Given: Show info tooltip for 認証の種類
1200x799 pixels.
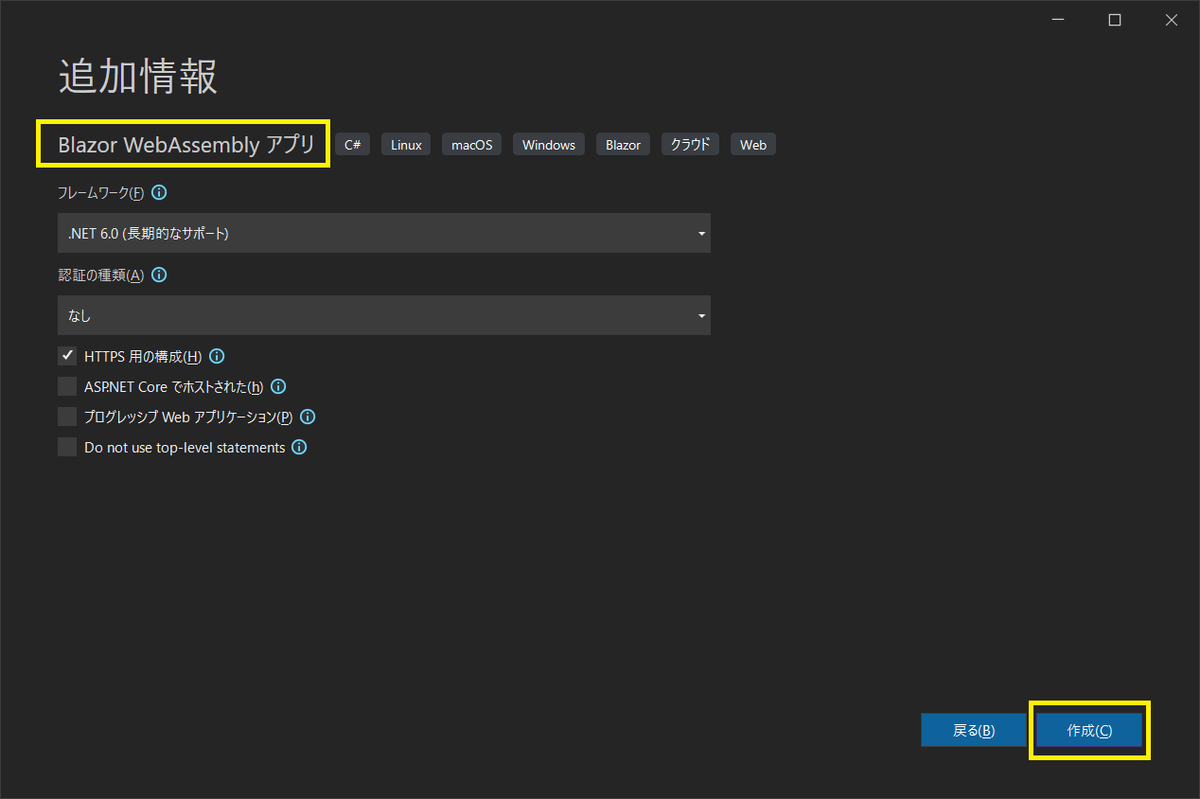Looking at the screenshot, I should pyautogui.click(x=159, y=275).
